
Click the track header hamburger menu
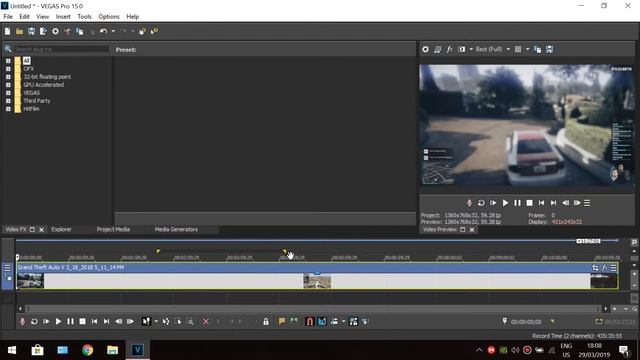(7, 268)
